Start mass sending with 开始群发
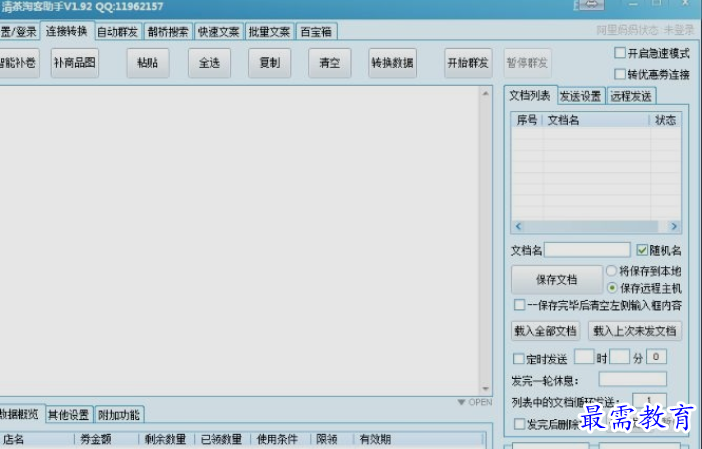702x449 pixels. tap(468, 63)
